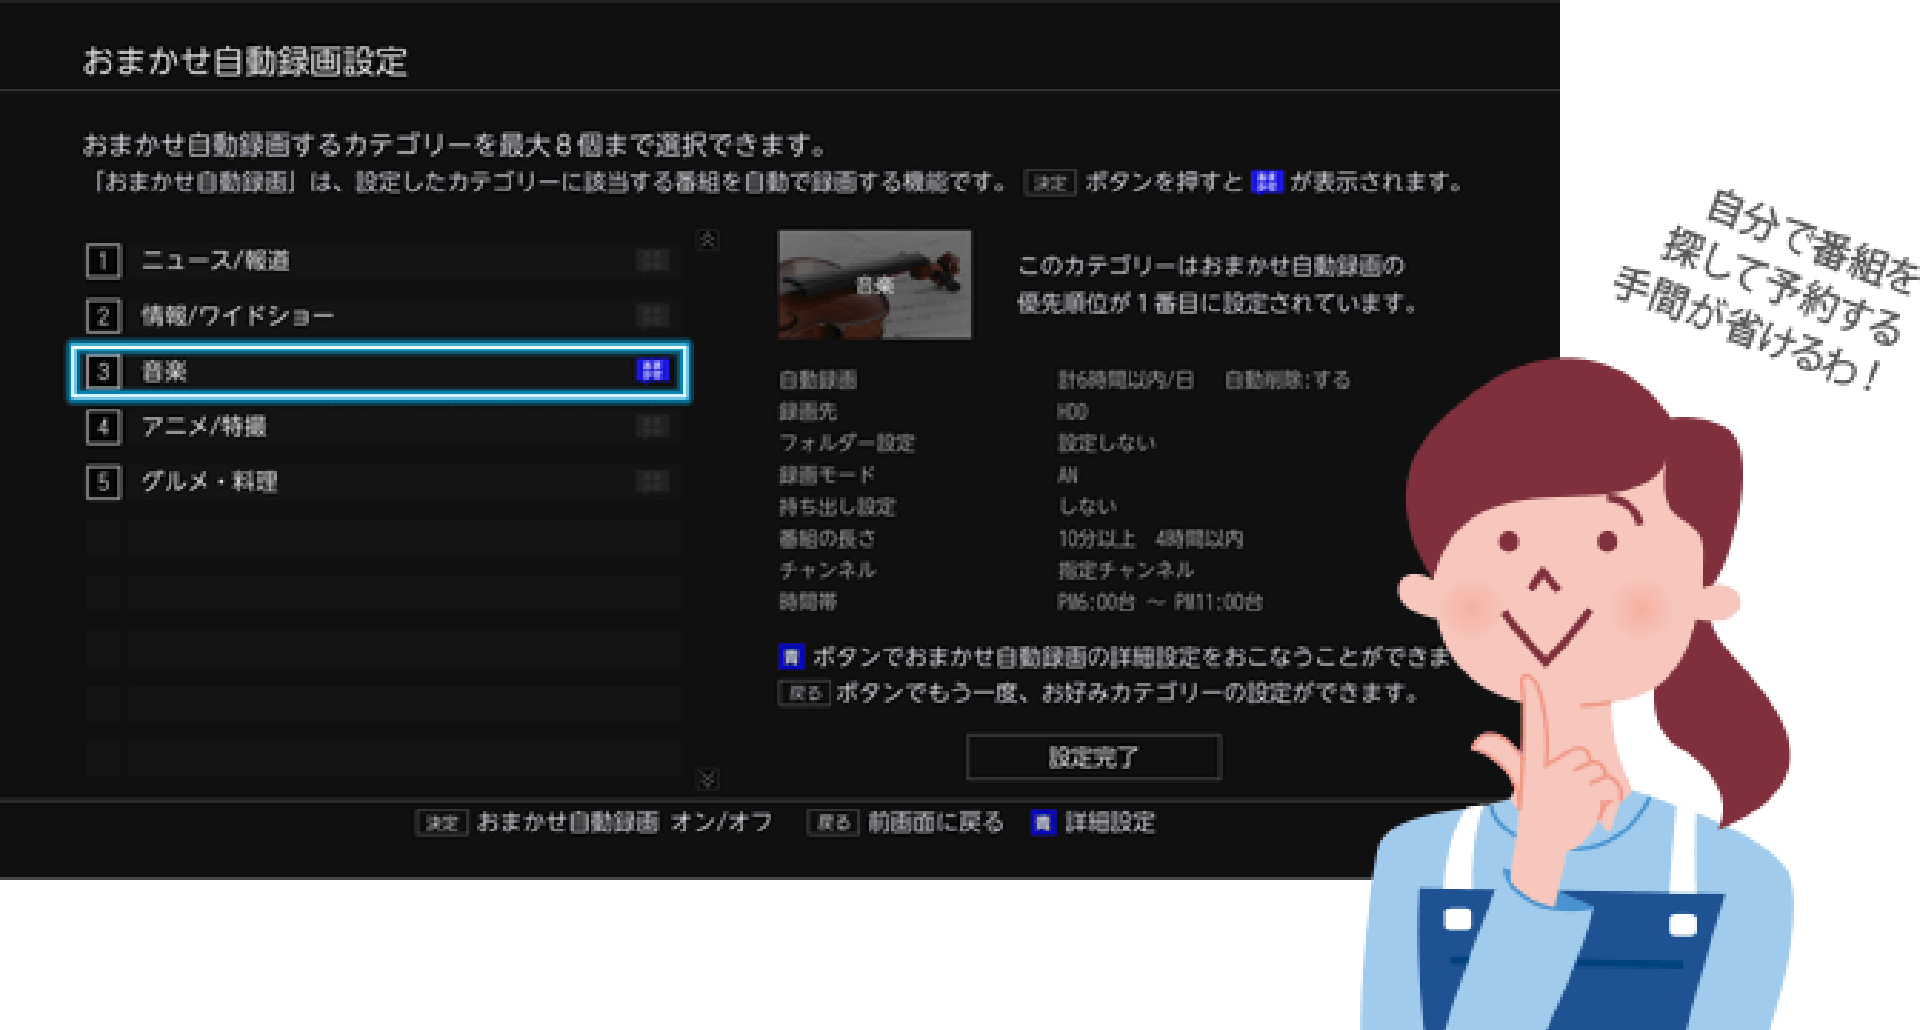The height and width of the screenshot is (1030, 1920).
Task: Toggle recording mark on アニメ/特撮 row
Action: 652,427
